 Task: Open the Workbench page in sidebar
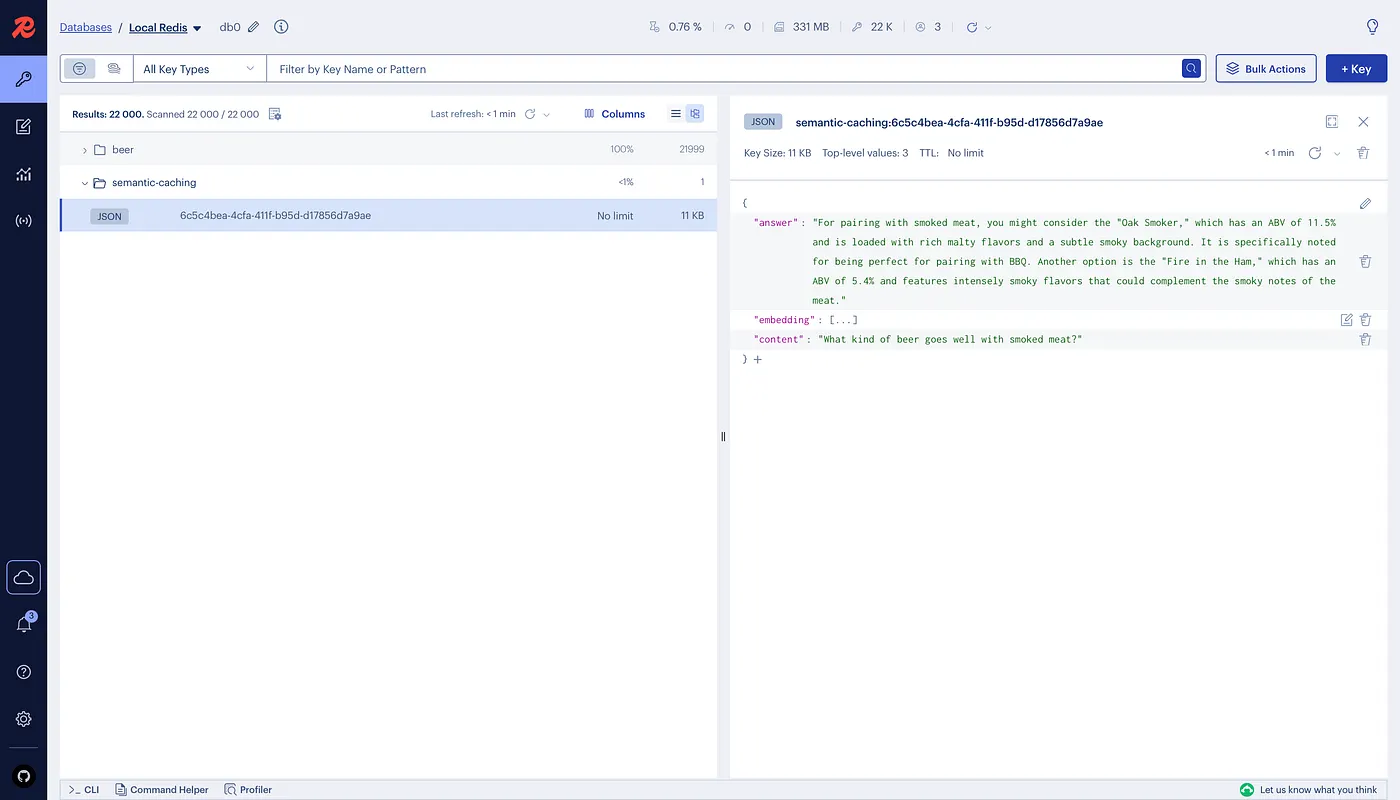tap(23, 126)
